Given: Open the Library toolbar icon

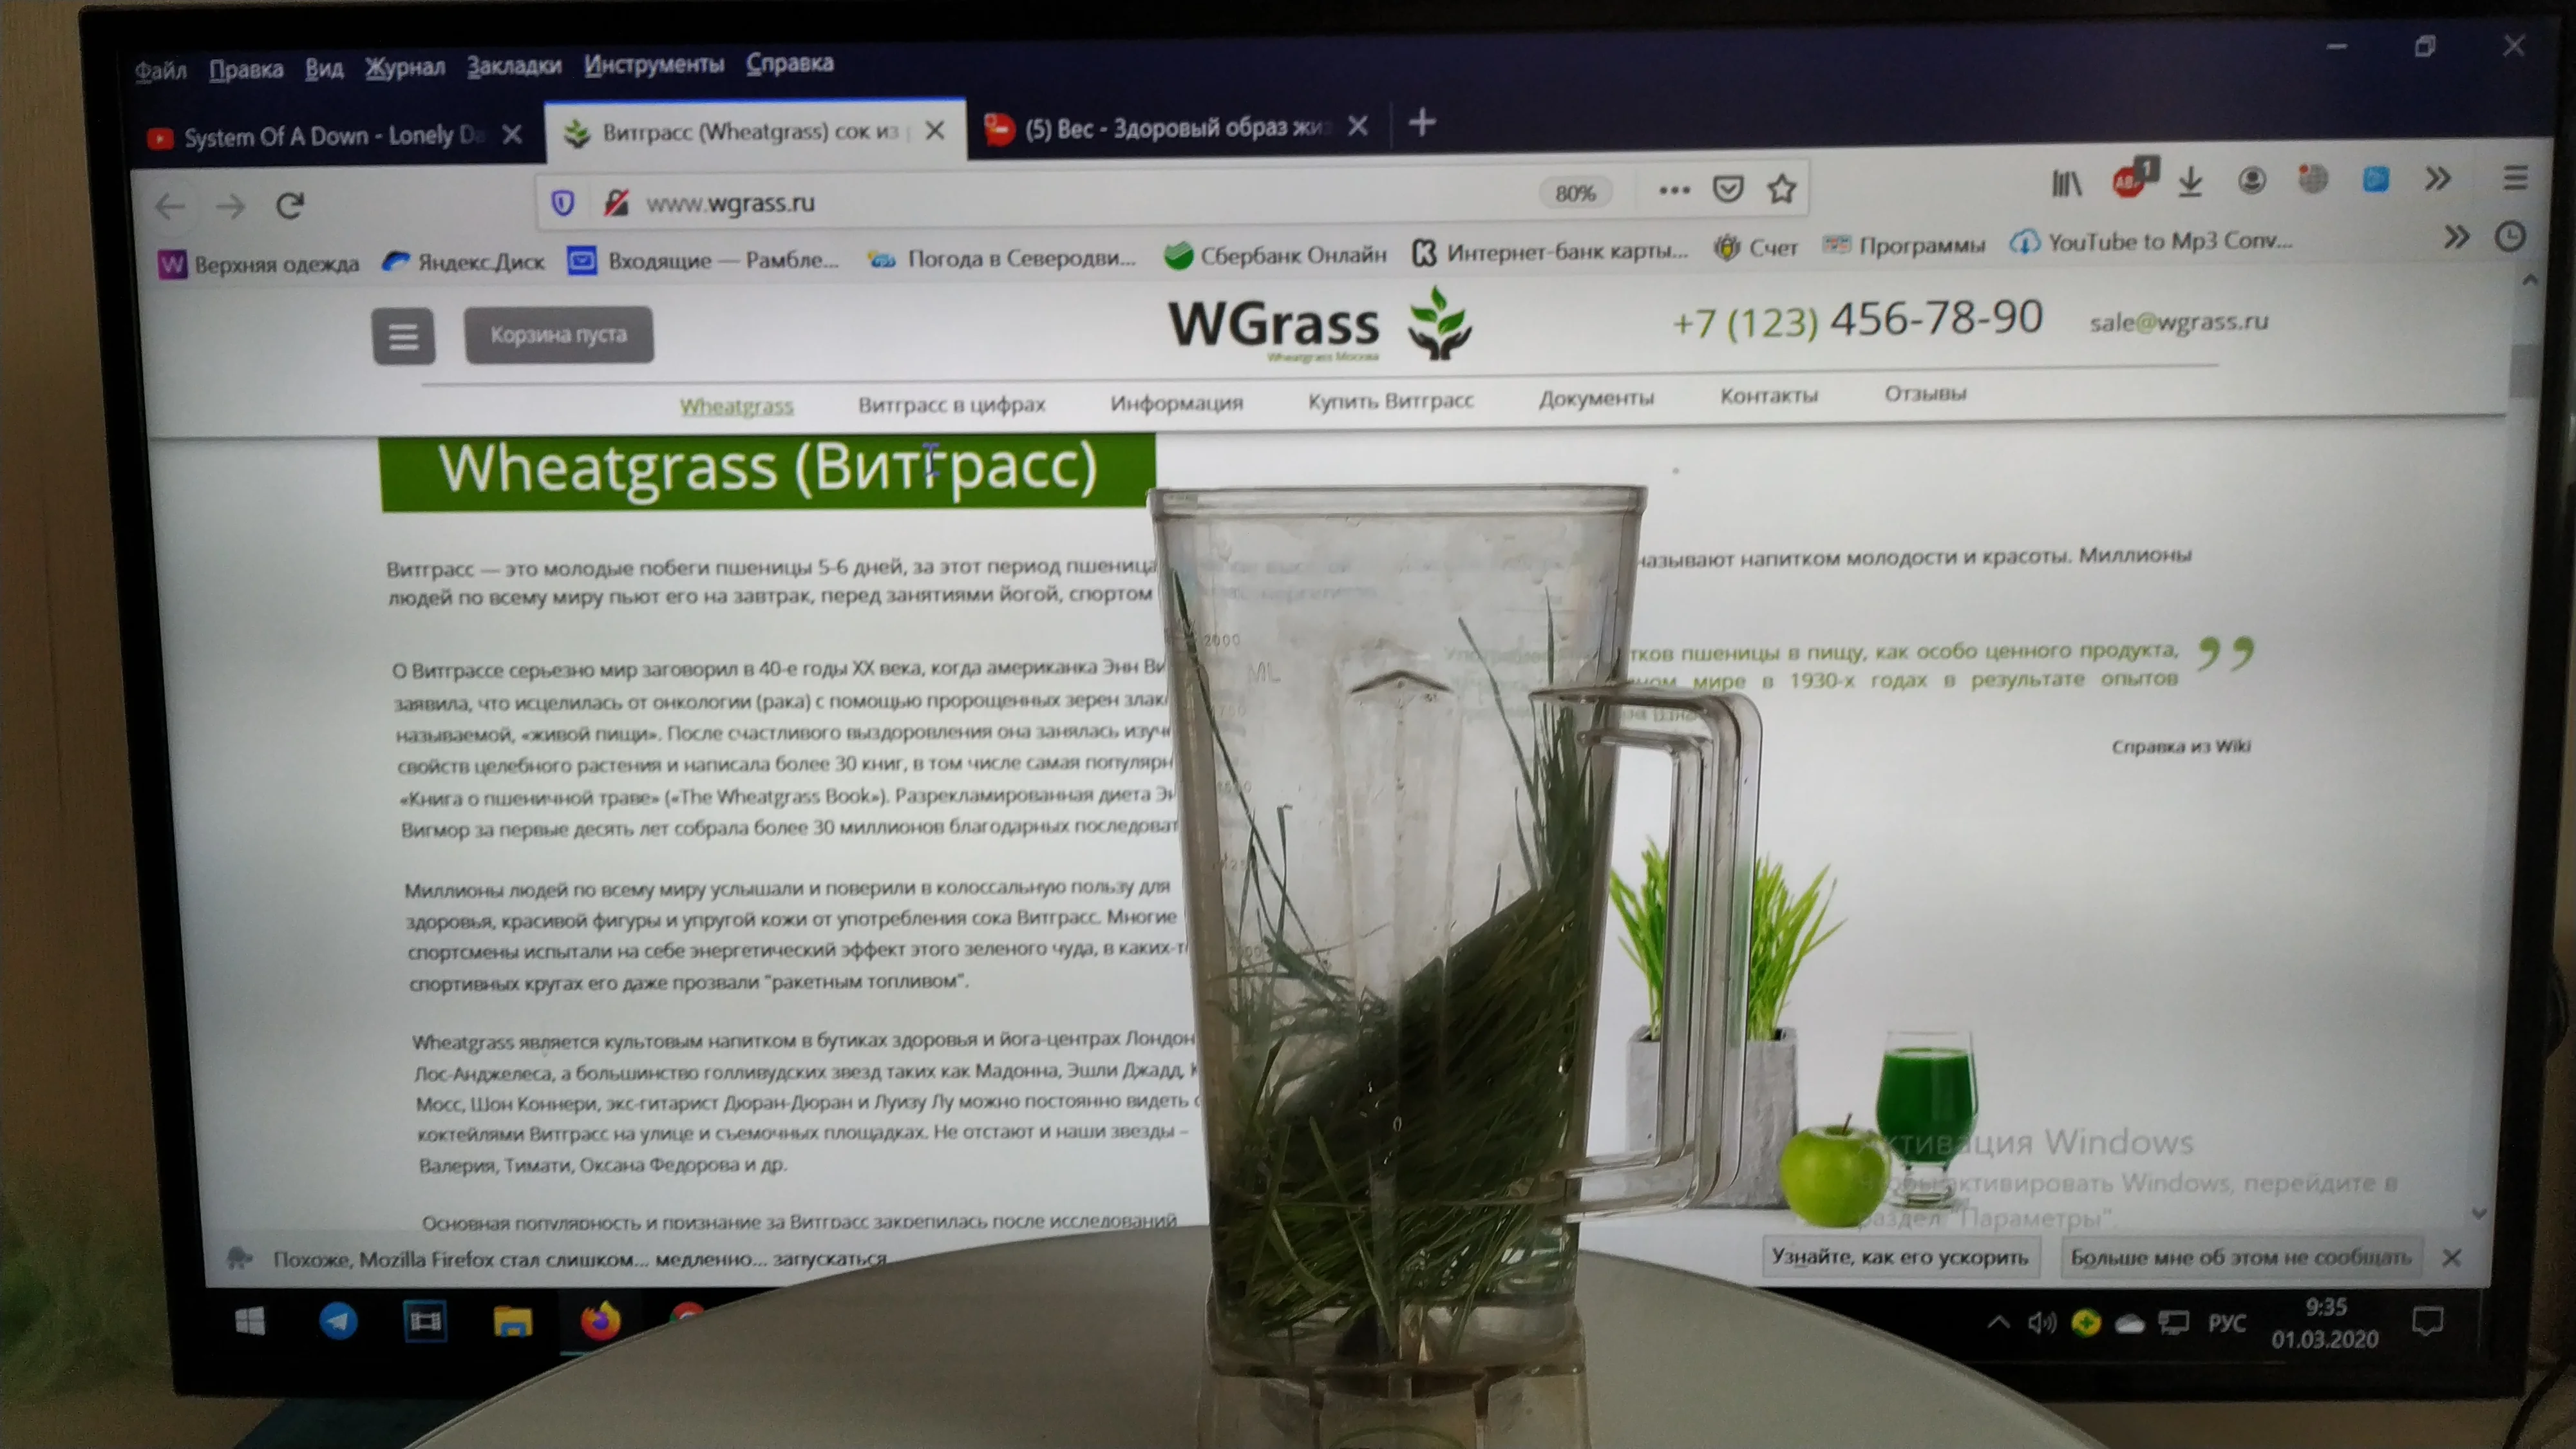Looking at the screenshot, I should 2066,183.
